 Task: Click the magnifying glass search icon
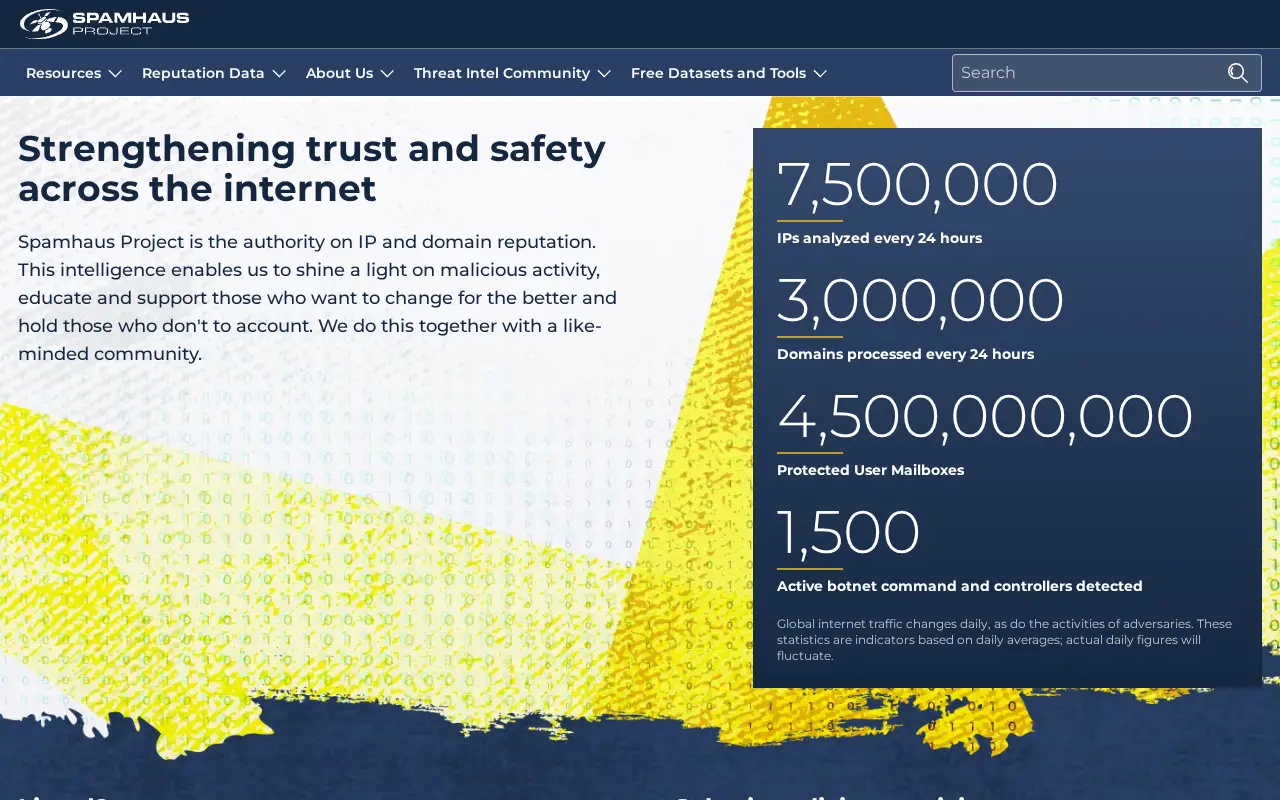1238,73
